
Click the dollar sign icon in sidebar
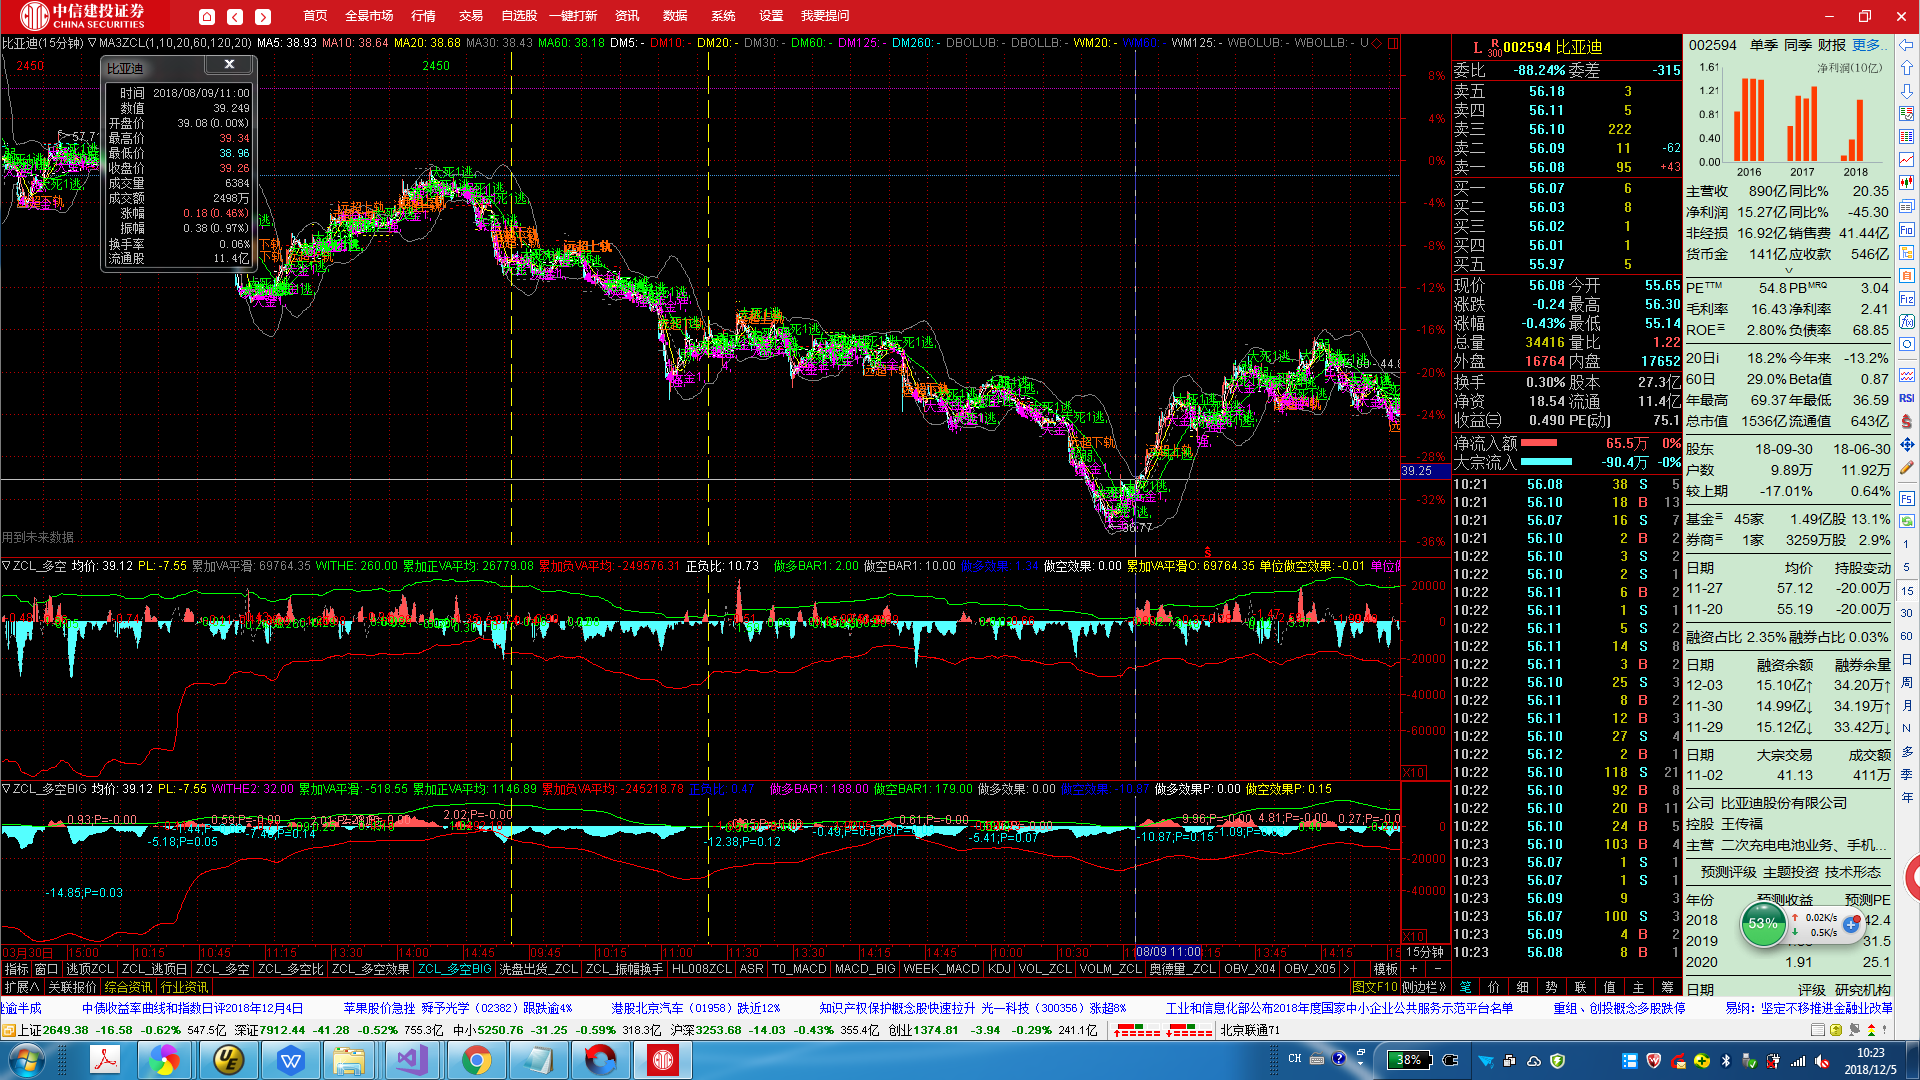point(1907,421)
